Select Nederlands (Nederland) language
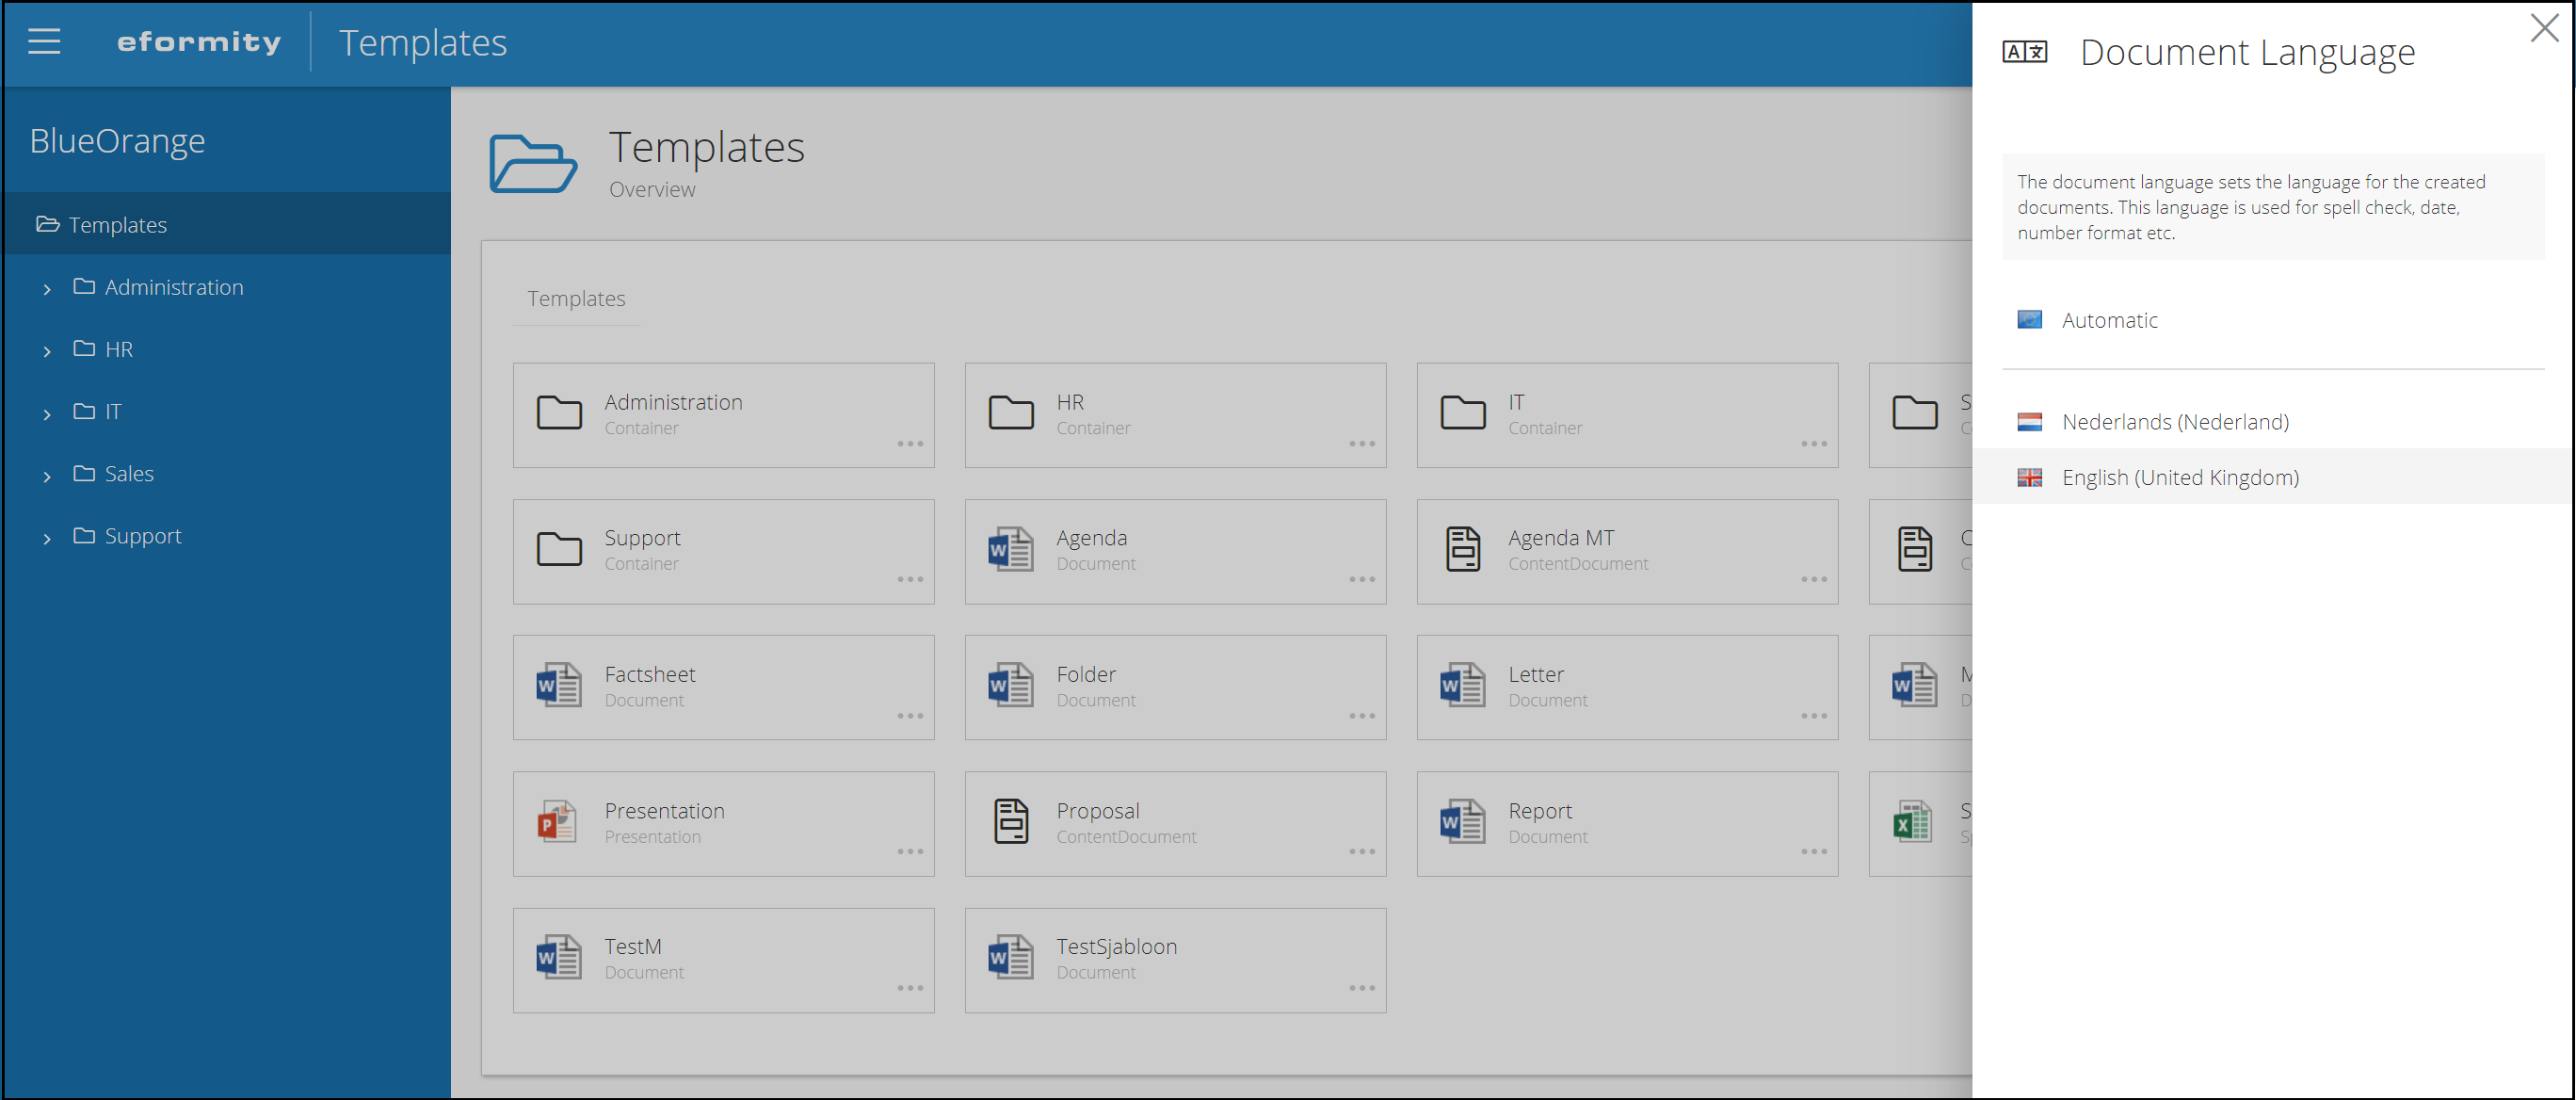 coord(2175,422)
